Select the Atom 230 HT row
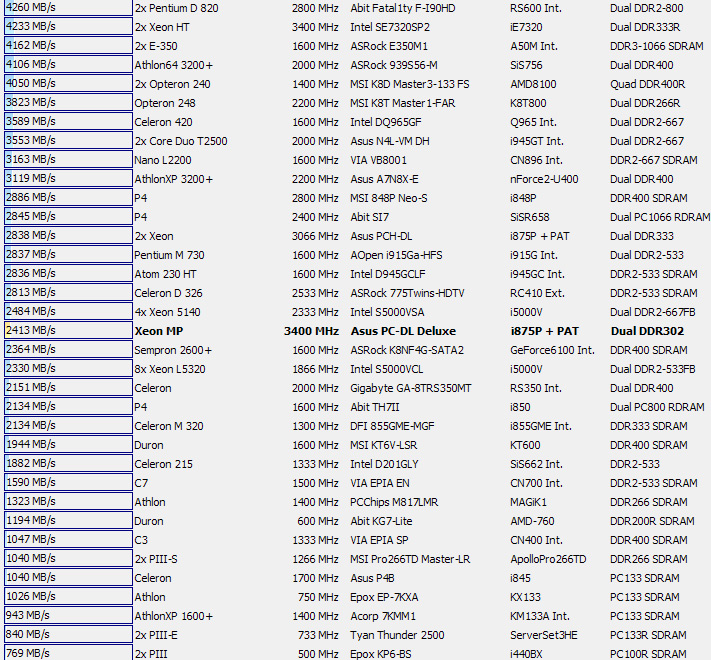711x660 pixels. click(165, 274)
